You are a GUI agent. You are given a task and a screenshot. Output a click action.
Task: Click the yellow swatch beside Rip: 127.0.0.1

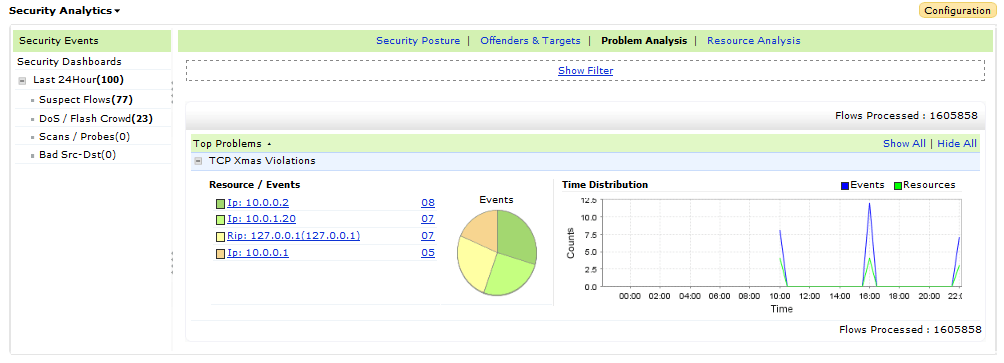pyautogui.click(x=220, y=236)
